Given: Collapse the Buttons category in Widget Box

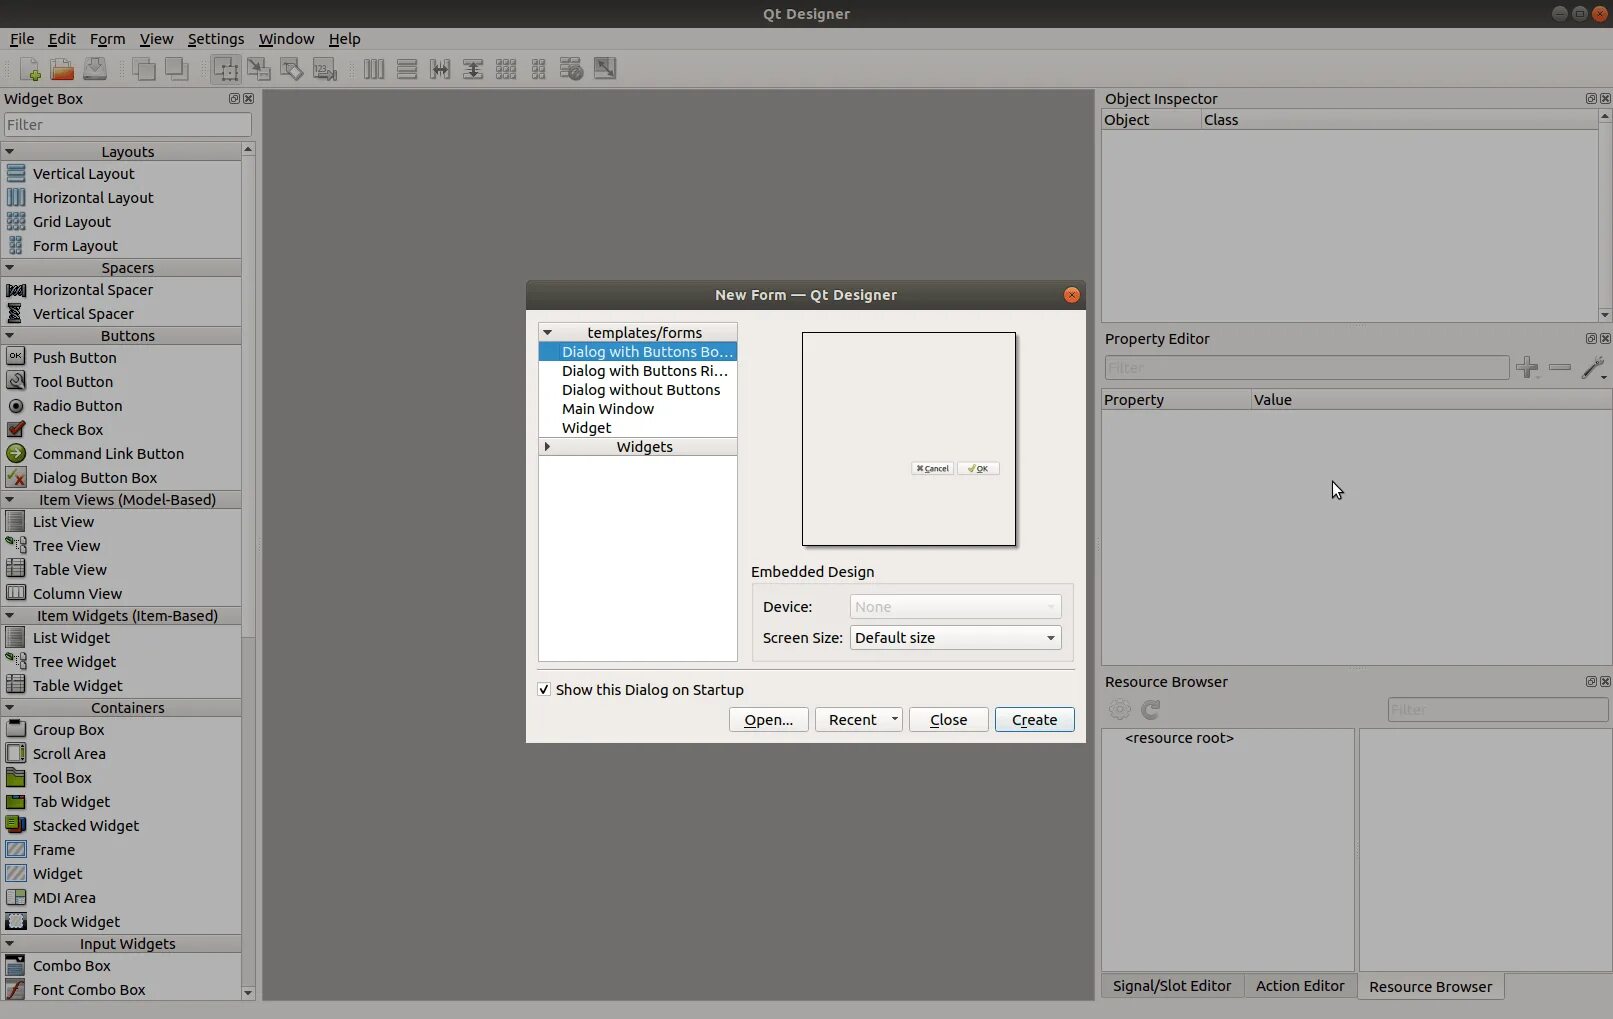Looking at the screenshot, I should (10, 335).
